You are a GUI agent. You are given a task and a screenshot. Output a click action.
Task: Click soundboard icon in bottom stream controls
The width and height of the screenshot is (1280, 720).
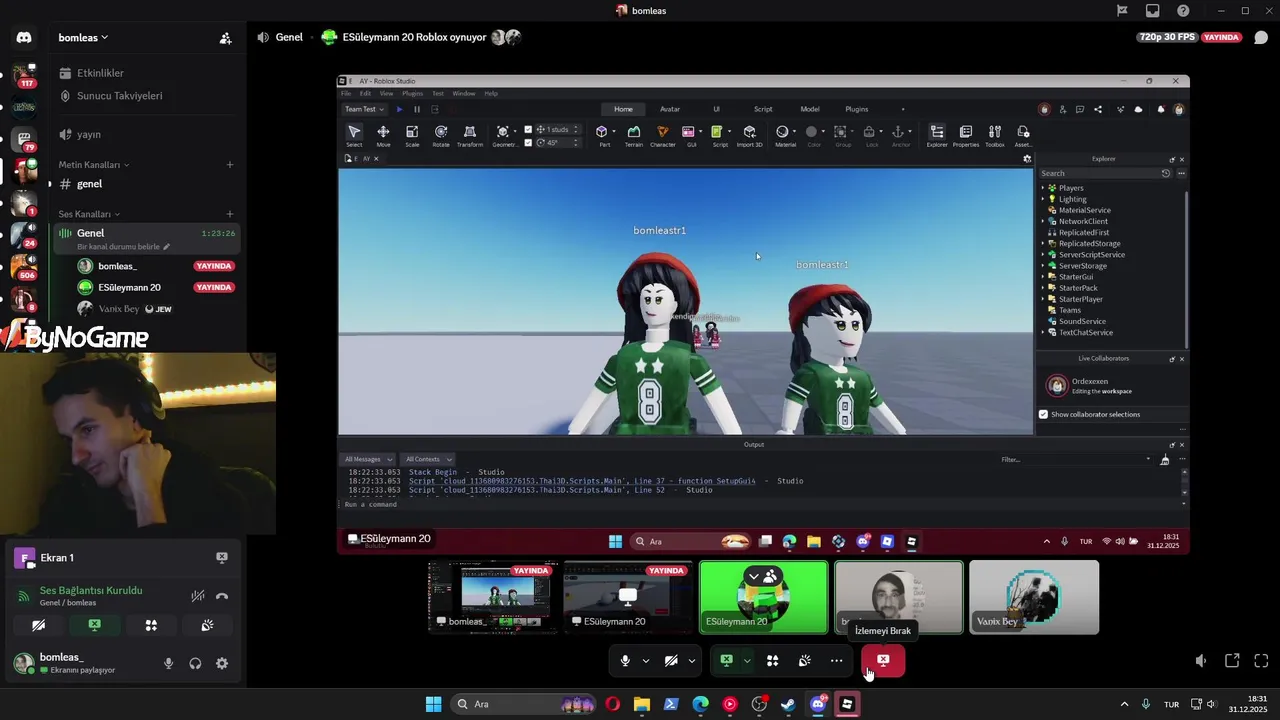coord(805,661)
